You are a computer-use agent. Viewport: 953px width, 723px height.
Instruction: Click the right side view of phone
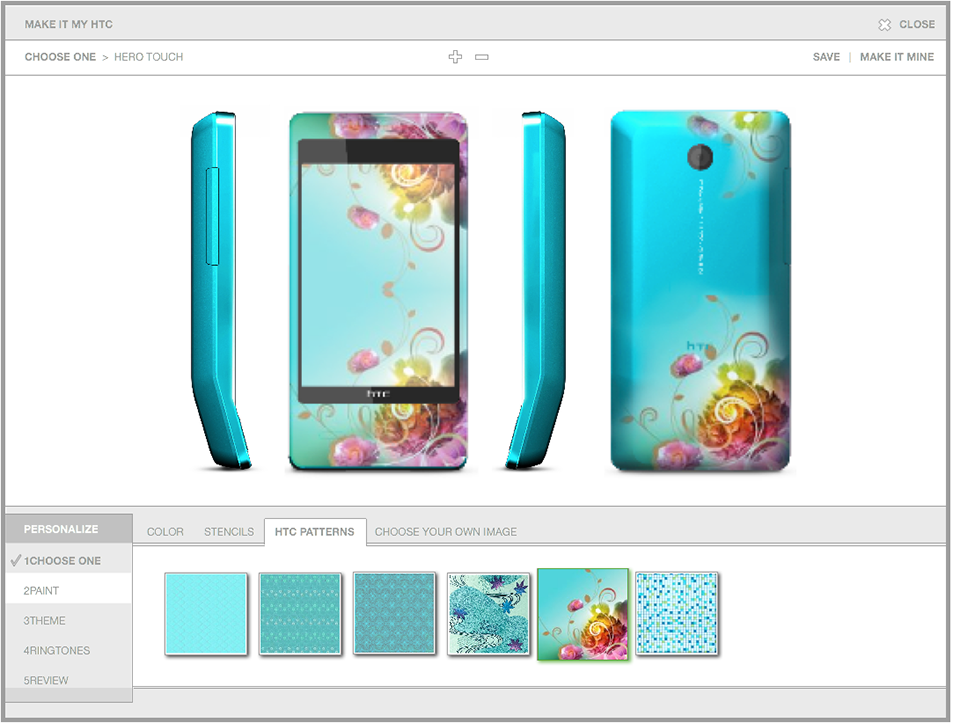click(x=535, y=290)
